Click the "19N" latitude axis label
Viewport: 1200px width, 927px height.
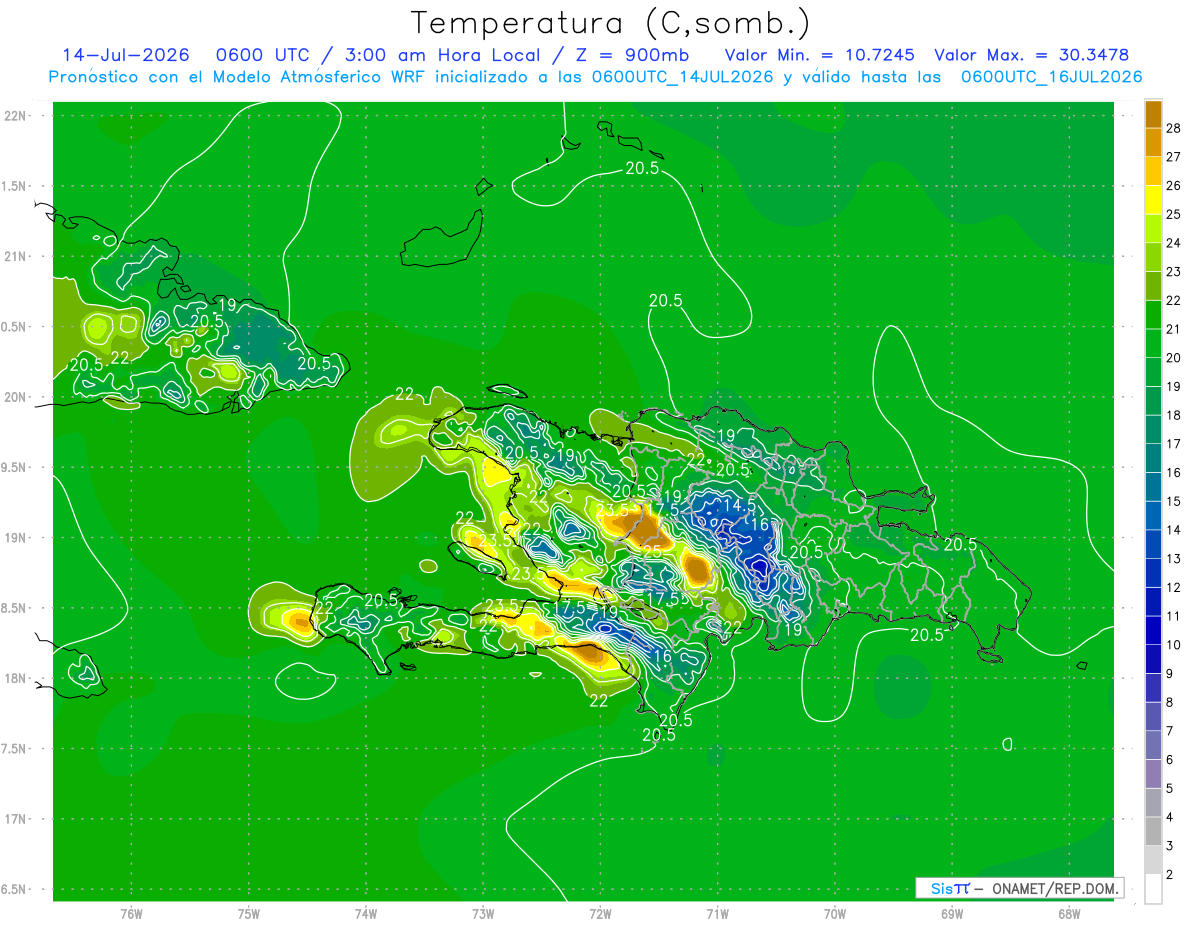point(16,538)
